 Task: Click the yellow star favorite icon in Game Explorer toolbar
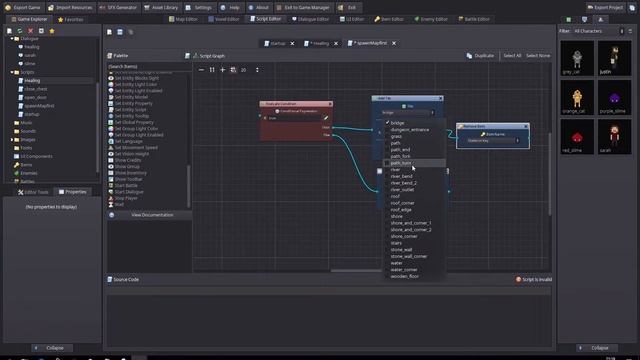[52, 31]
